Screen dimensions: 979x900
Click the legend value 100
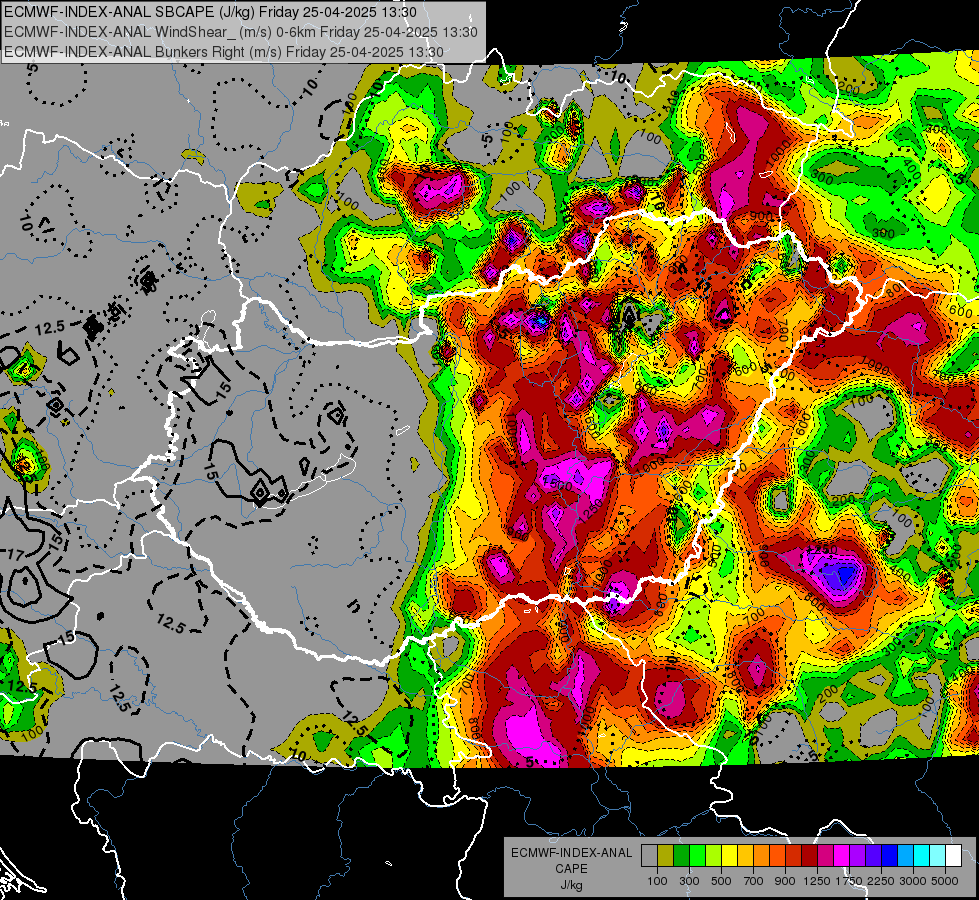tap(657, 881)
